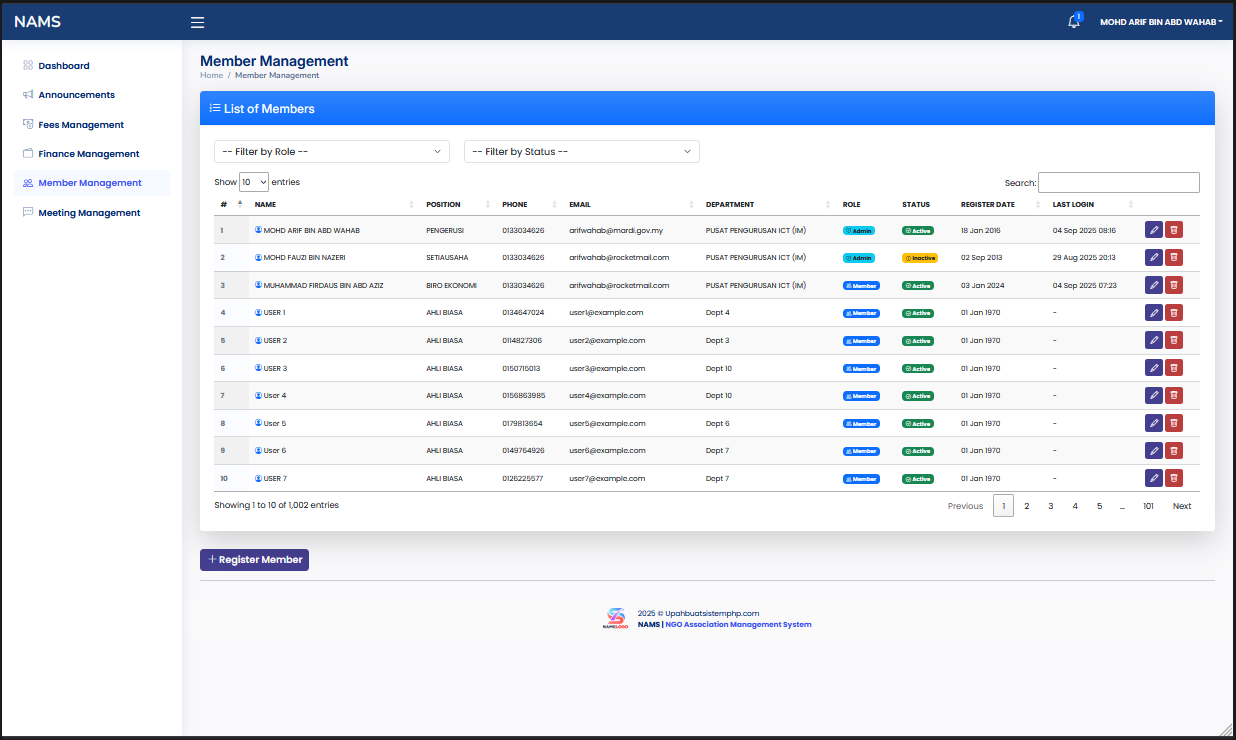Open the notification bell icon
Image resolution: width=1236 pixels, height=740 pixels.
(x=1074, y=21)
